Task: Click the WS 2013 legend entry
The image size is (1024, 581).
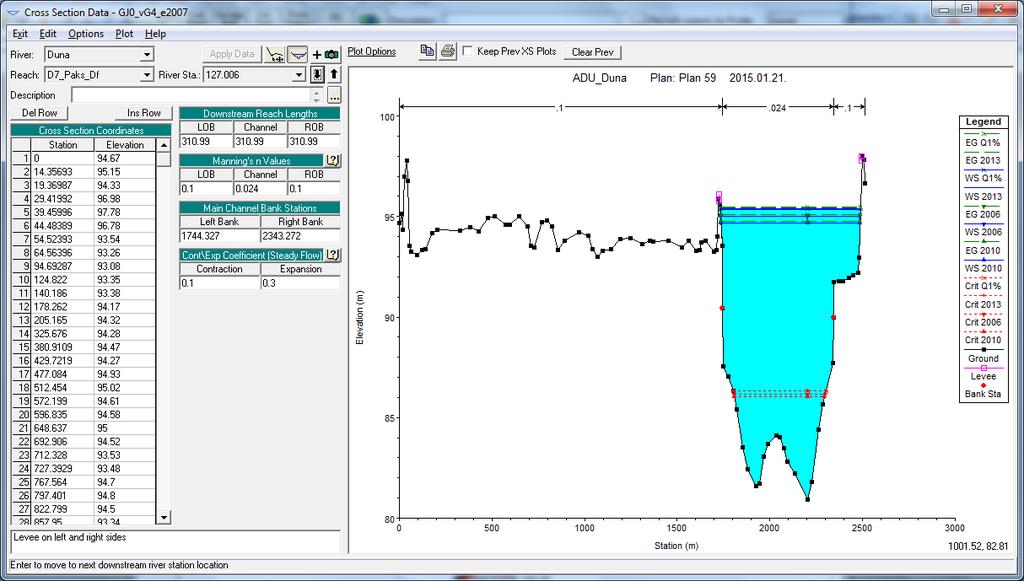Action: [983, 196]
